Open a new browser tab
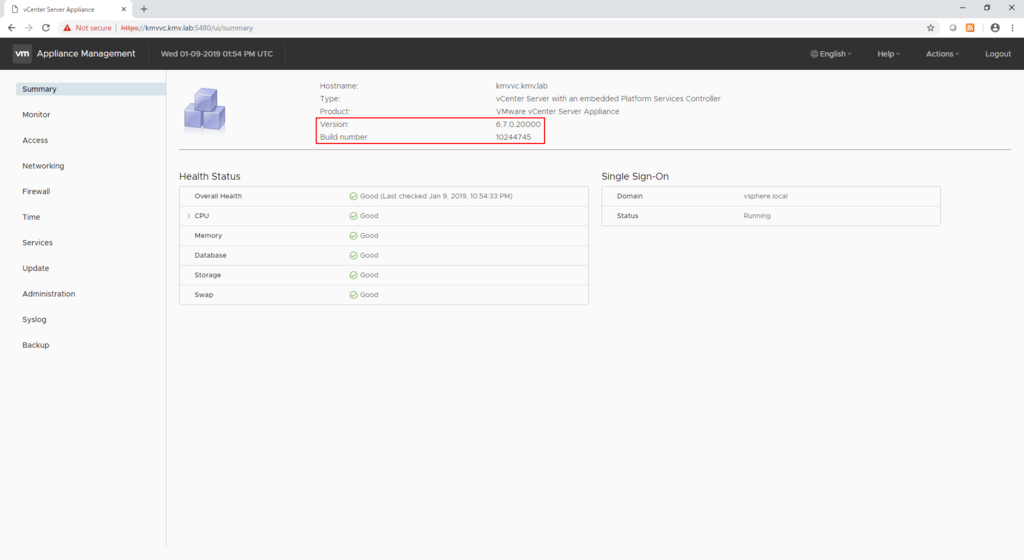 click(x=144, y=9)
